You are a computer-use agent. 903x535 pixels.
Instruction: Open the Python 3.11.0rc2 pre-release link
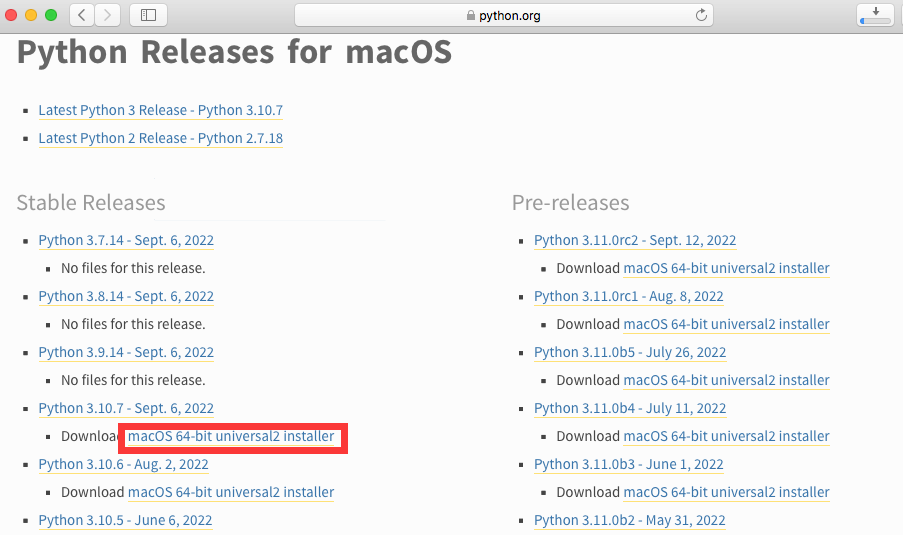[x=635, y=240]
